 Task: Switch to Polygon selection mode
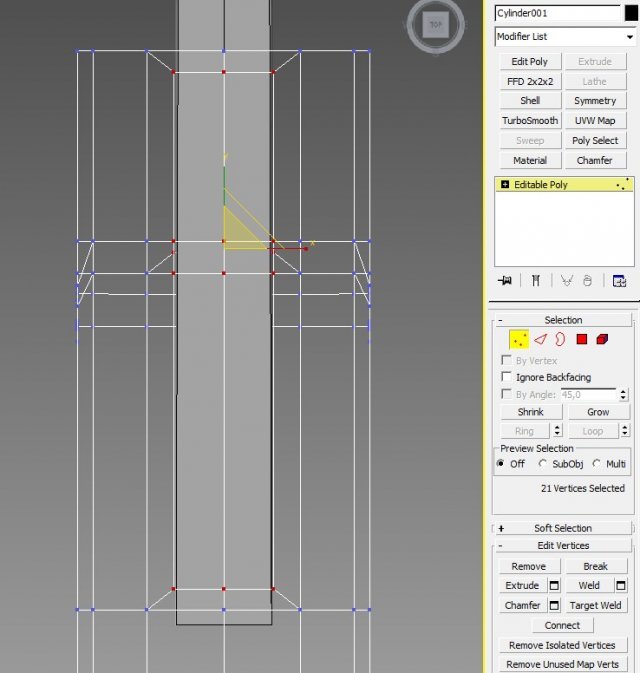point(581,339)
